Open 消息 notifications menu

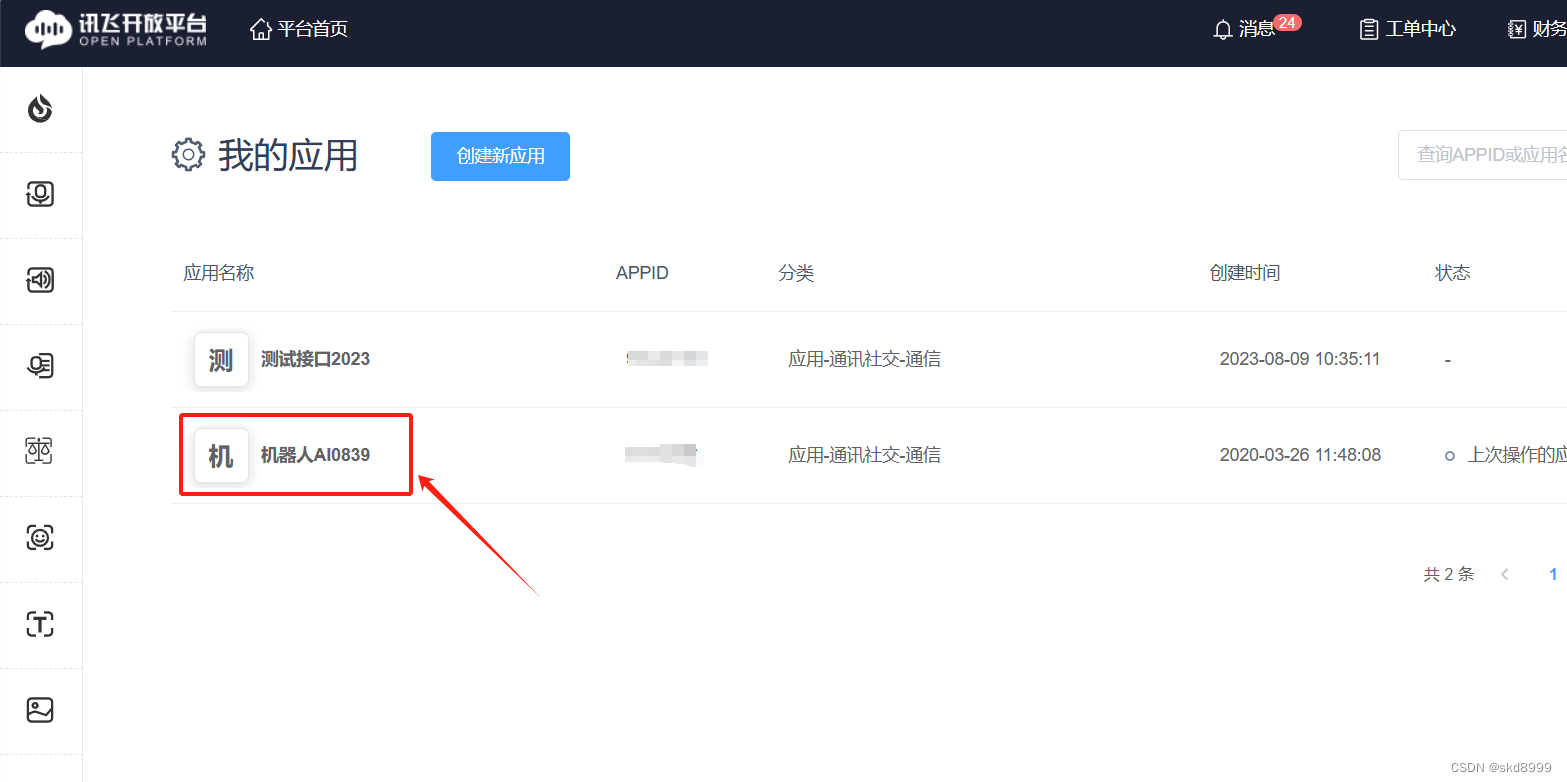[1257, 30]
